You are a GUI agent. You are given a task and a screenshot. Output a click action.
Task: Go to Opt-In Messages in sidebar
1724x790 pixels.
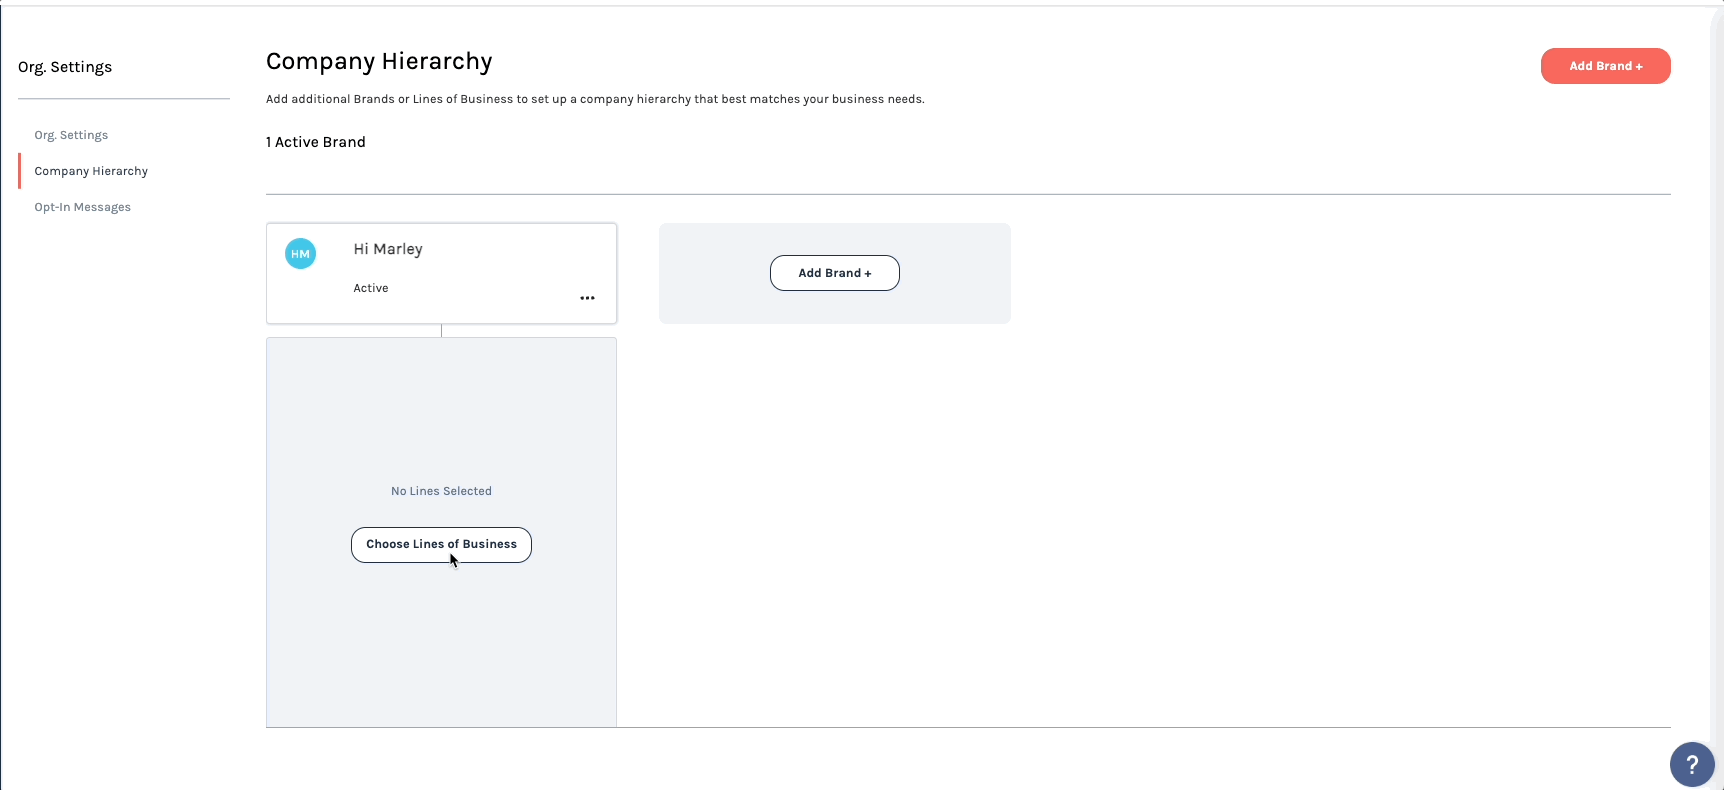click(83, 207)
